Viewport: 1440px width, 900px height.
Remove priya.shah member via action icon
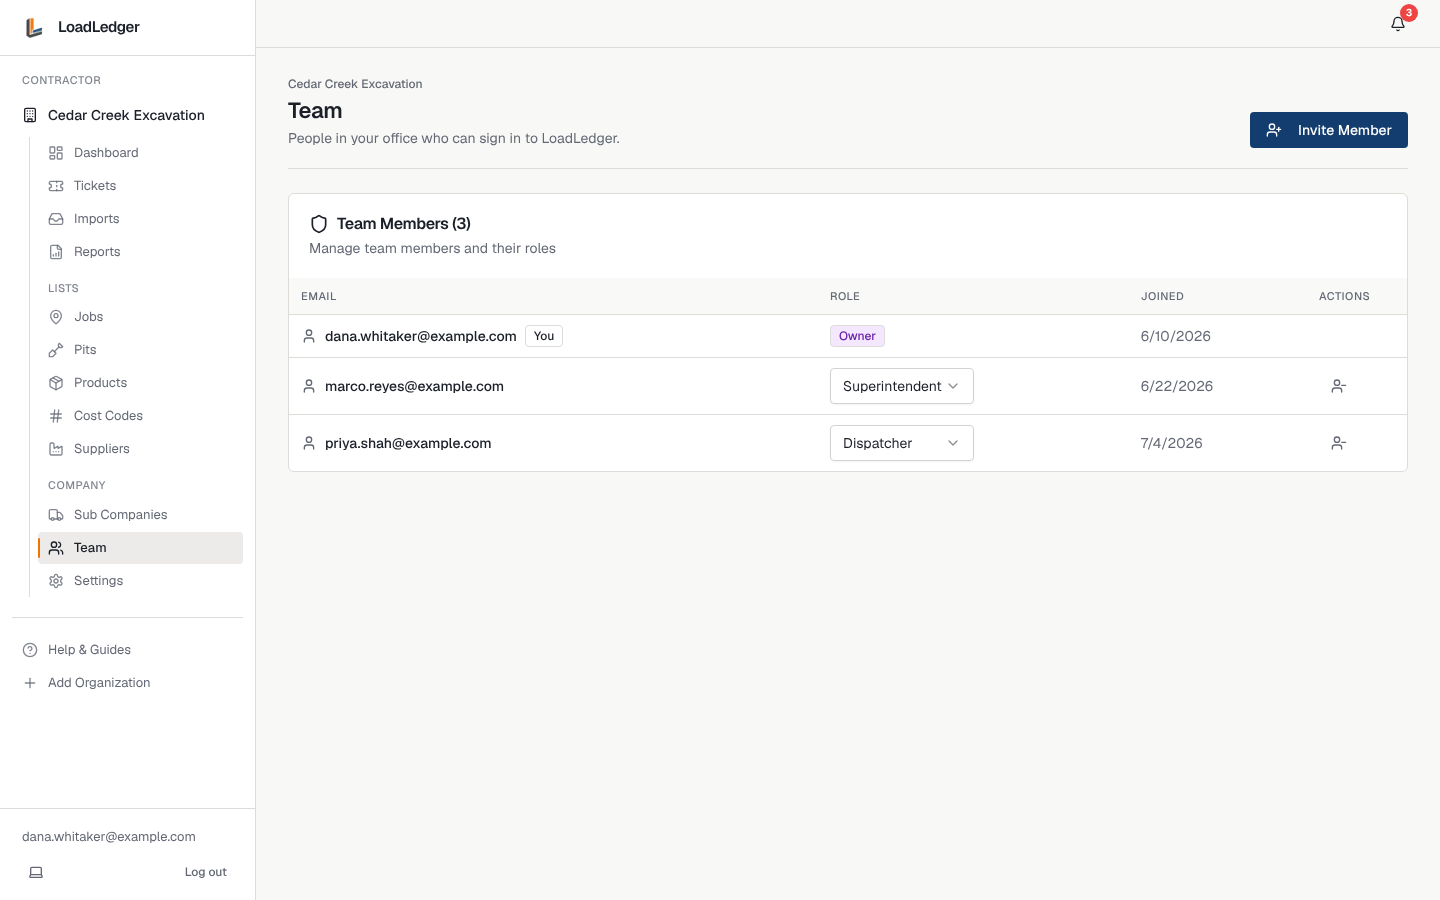point(1339,443)
